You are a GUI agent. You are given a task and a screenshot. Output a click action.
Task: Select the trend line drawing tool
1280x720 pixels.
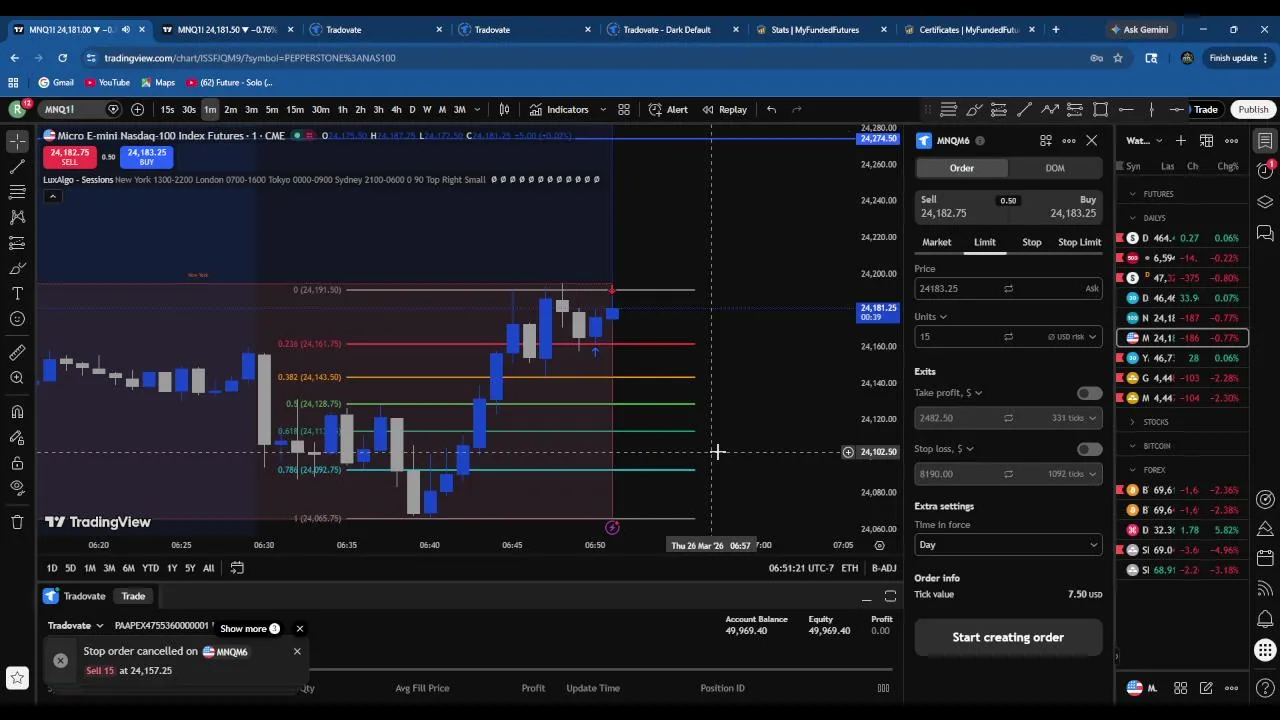(x=17, y=166)
